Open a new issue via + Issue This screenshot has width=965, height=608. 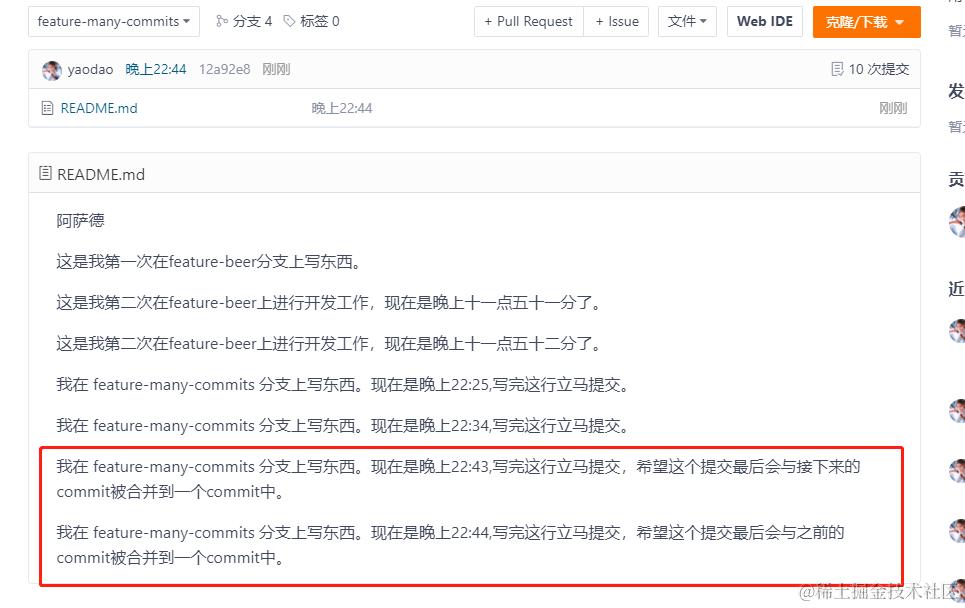tap(616, 21)
